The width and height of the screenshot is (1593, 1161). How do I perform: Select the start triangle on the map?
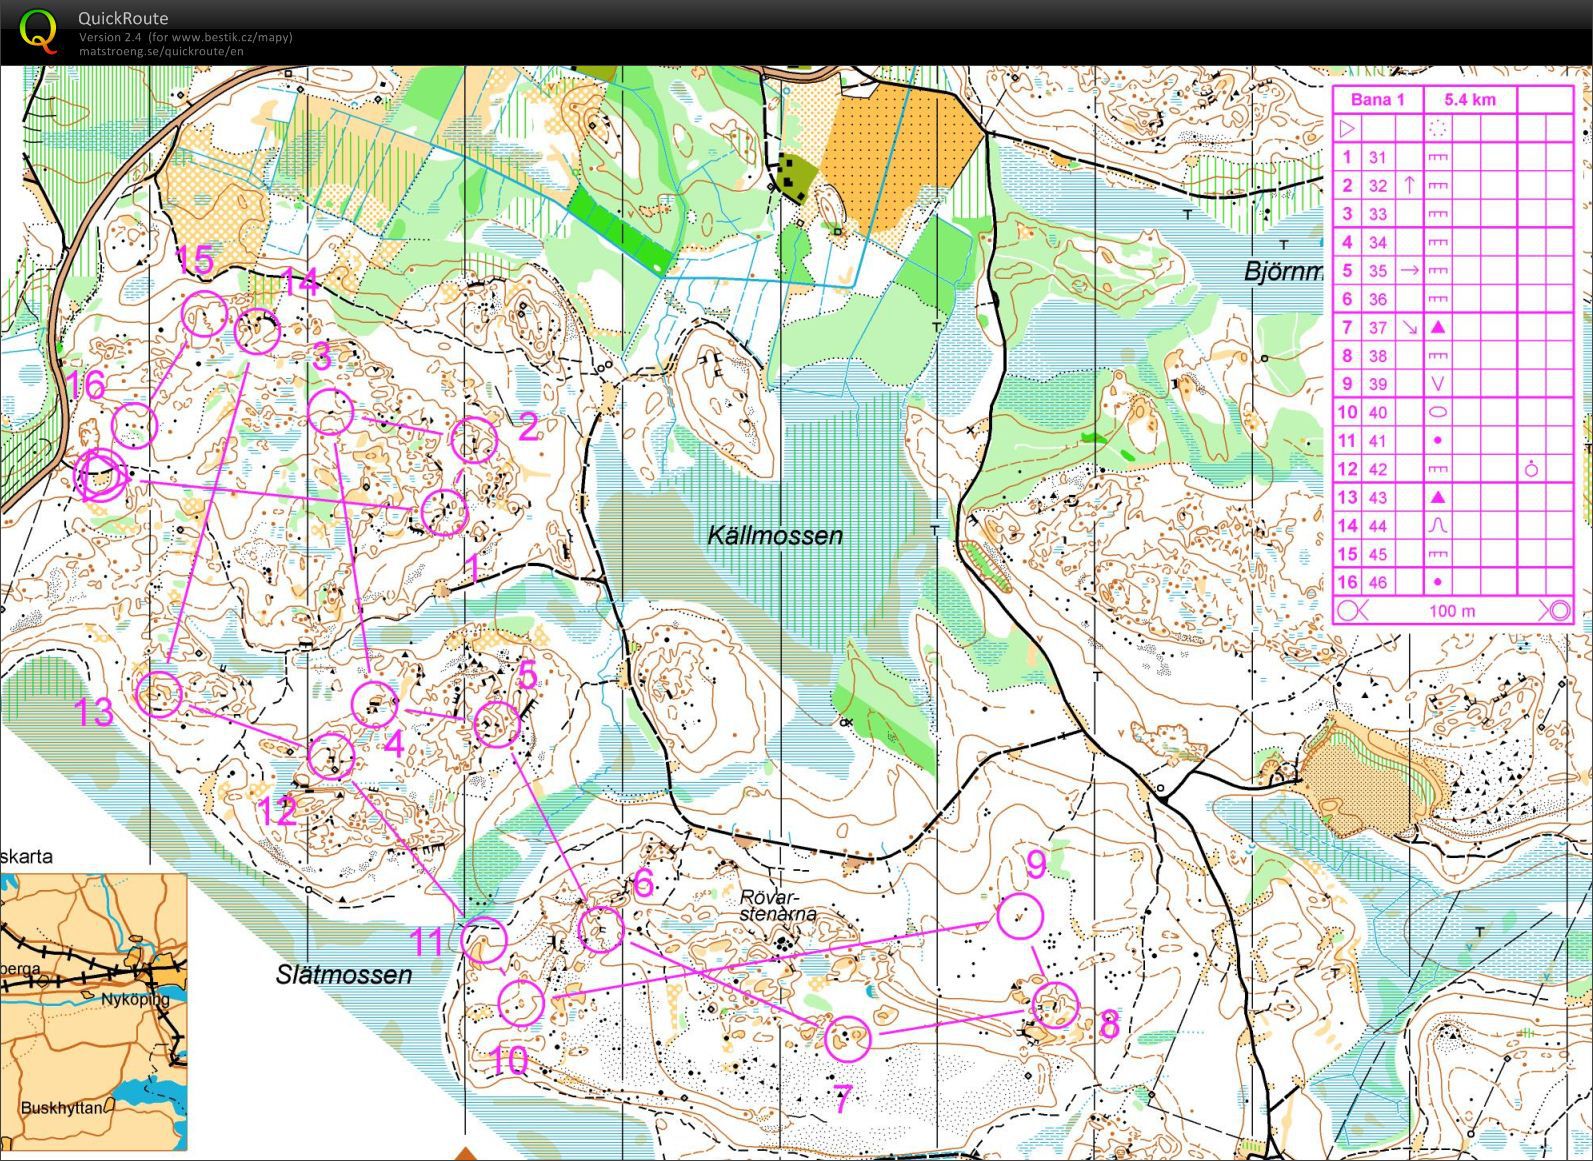click(x=102, y=476)
